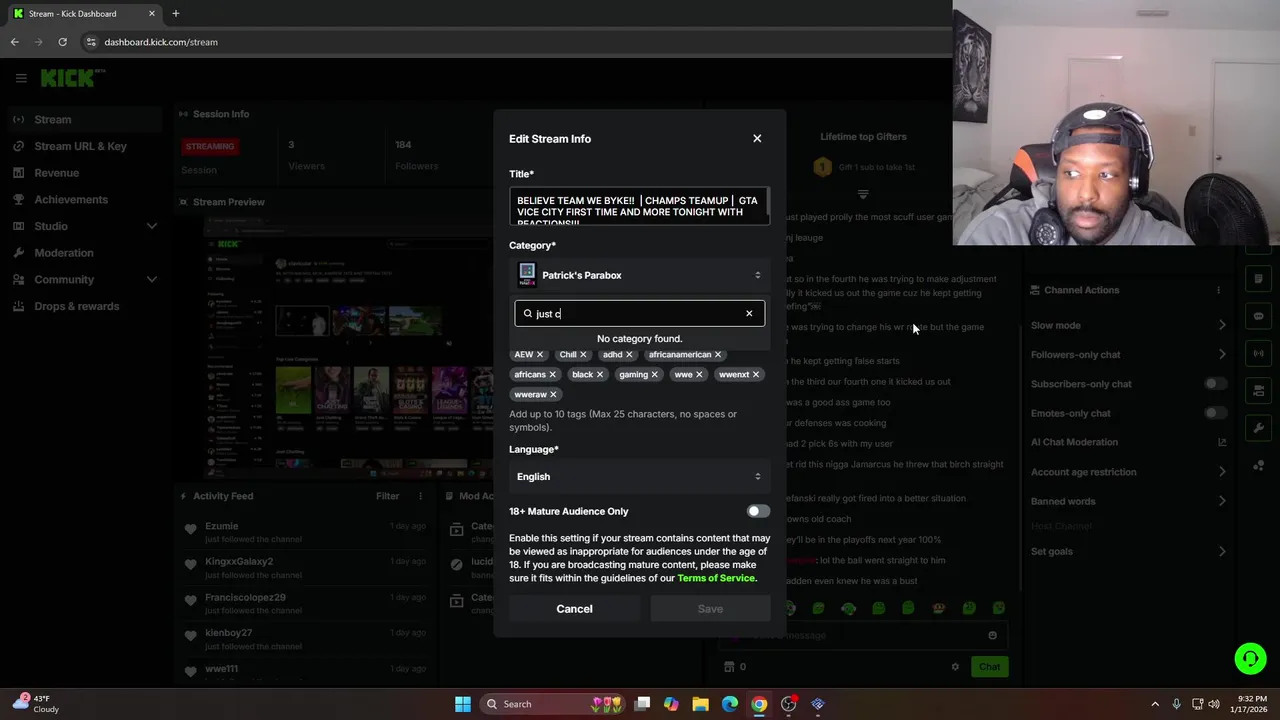1280x720 pixels.
Task: Remove the gaming tag
Action: [x=655, y=374]
